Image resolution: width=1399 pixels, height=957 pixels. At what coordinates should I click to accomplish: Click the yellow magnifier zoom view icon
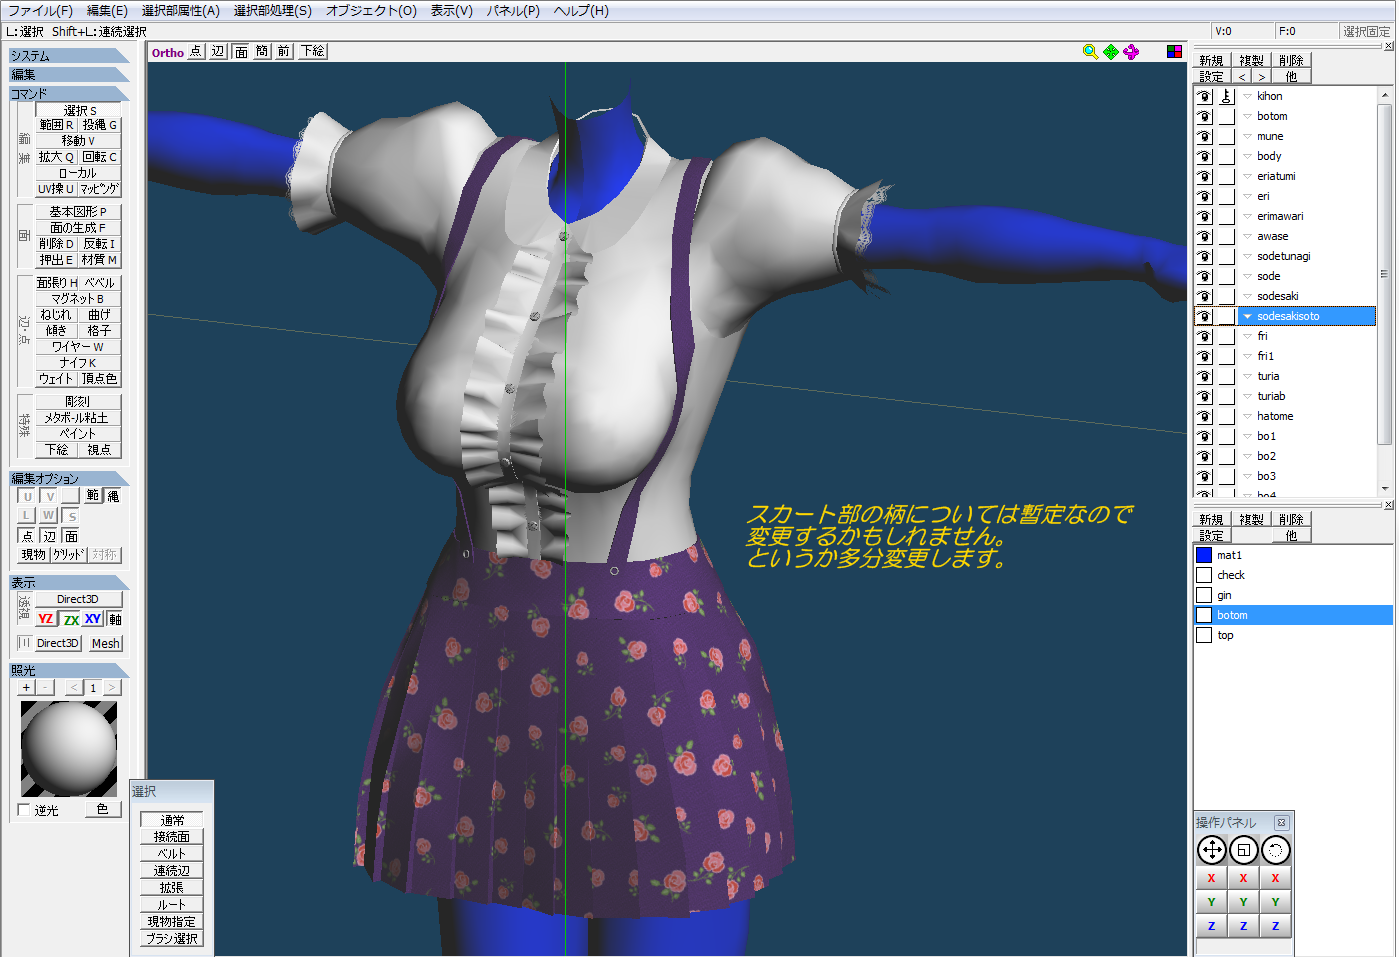pyautogui.click(x=1090, y=51)
